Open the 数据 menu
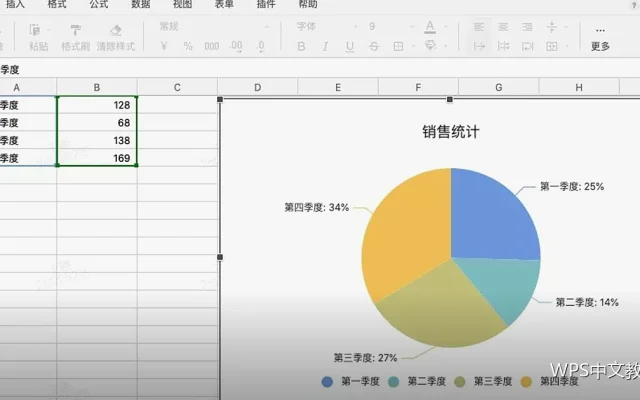This screenshot has height=400, width=640. click(x=140, y=4)
